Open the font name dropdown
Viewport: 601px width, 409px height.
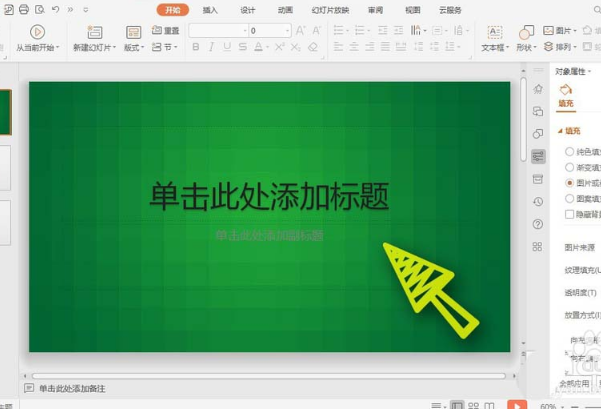245,30
